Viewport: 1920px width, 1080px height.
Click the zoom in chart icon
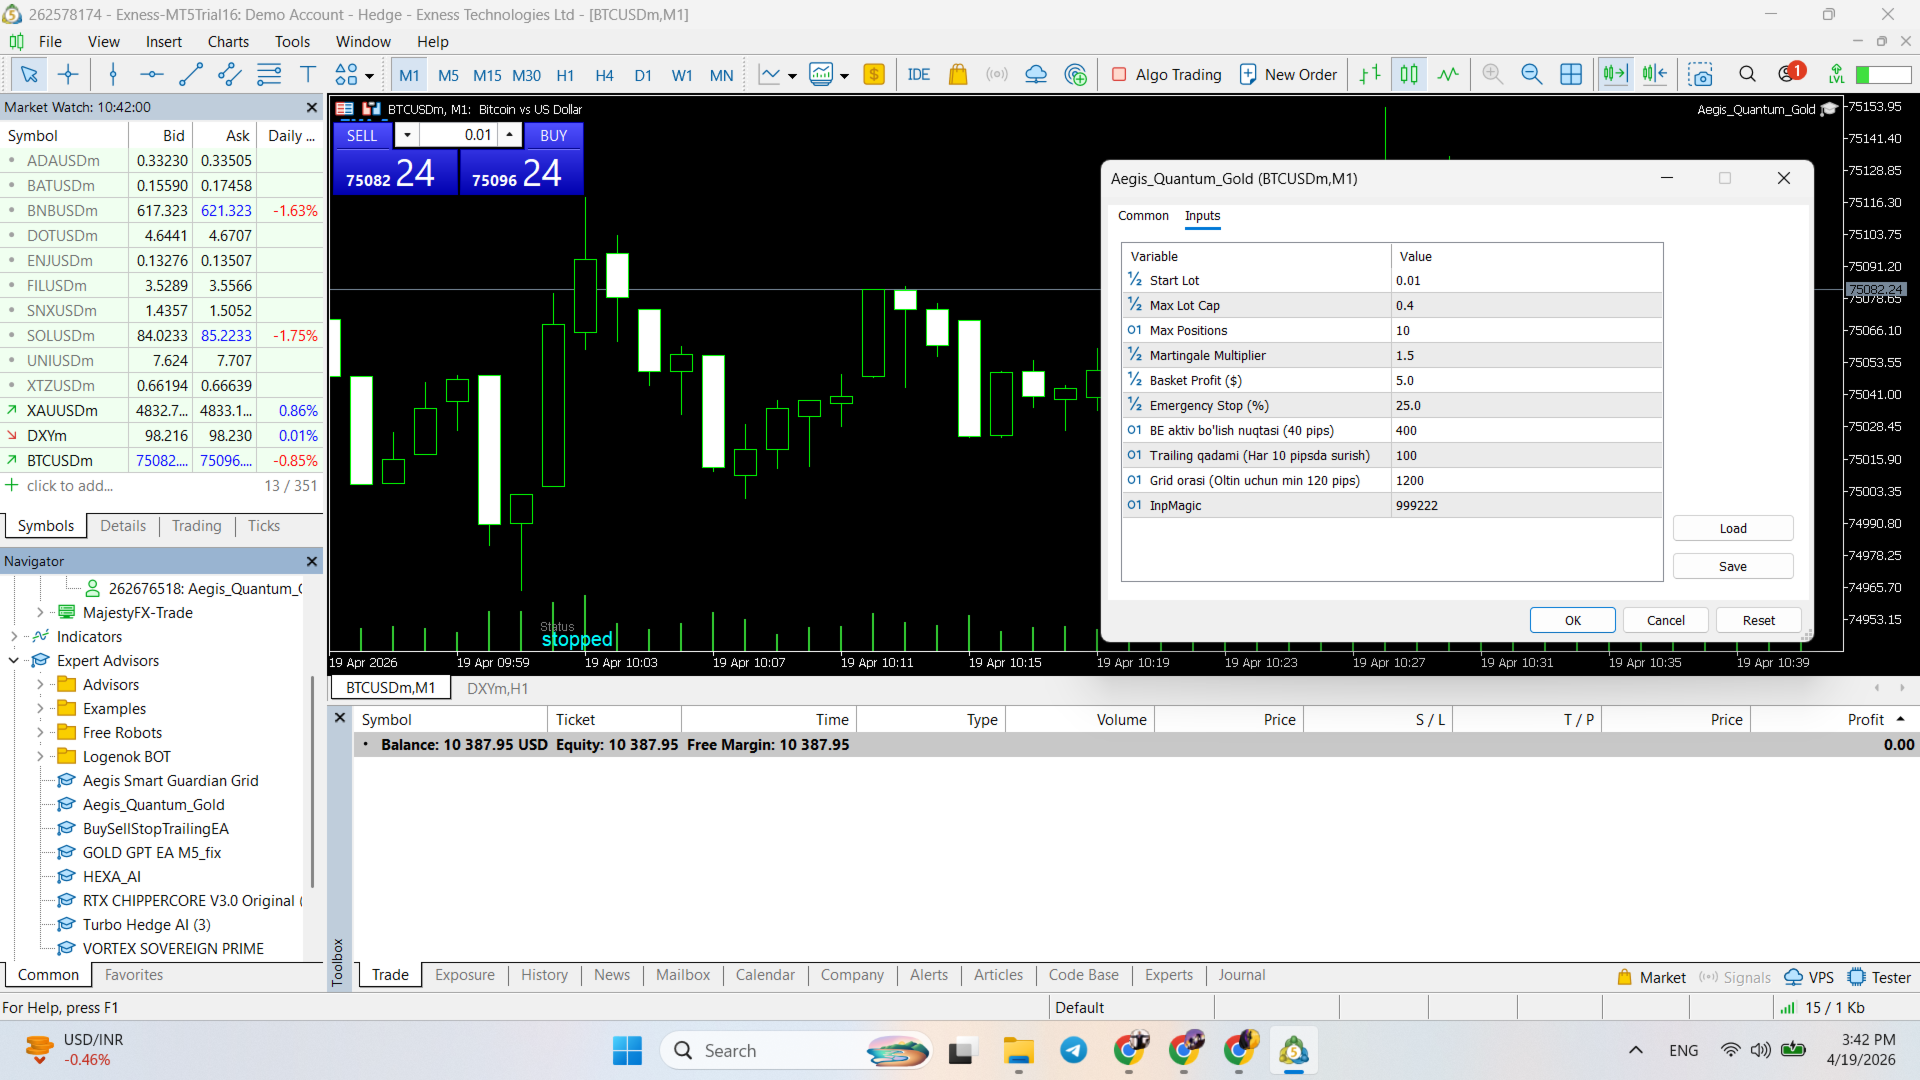[x=1492, y=74]
